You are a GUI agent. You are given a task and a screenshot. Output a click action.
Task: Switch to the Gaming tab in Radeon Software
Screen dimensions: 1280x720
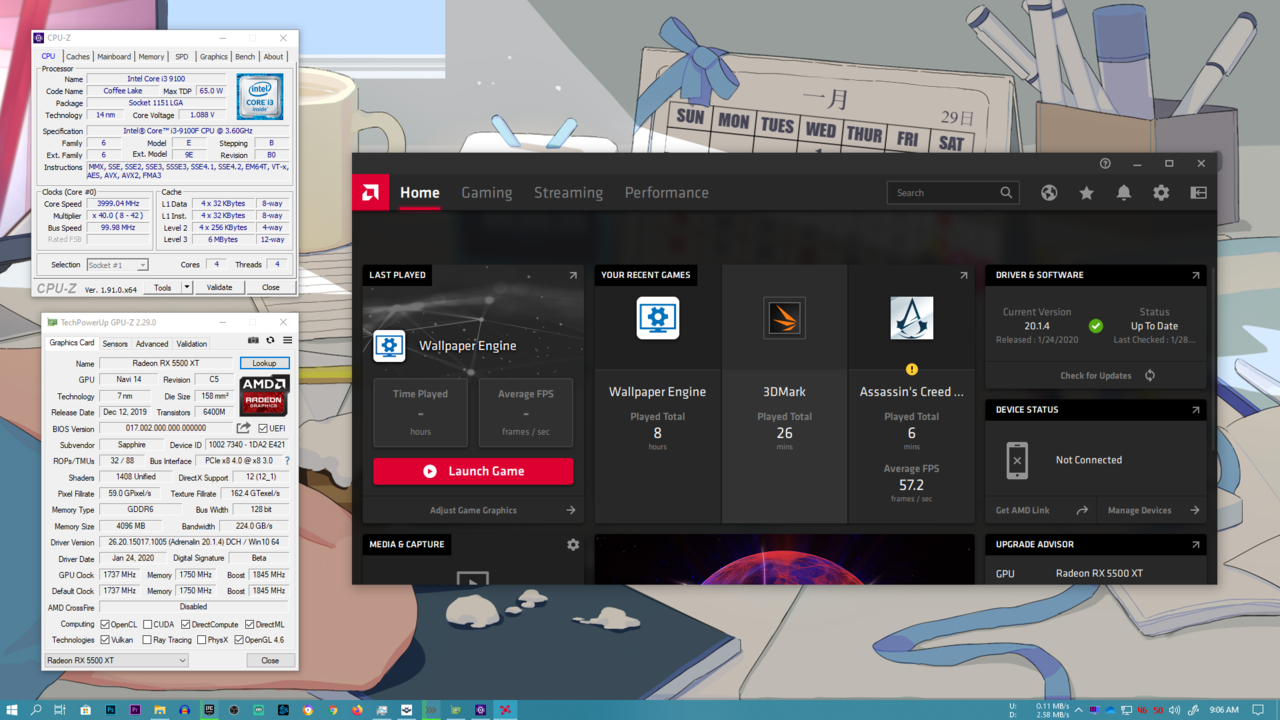(x=486, y=193)
